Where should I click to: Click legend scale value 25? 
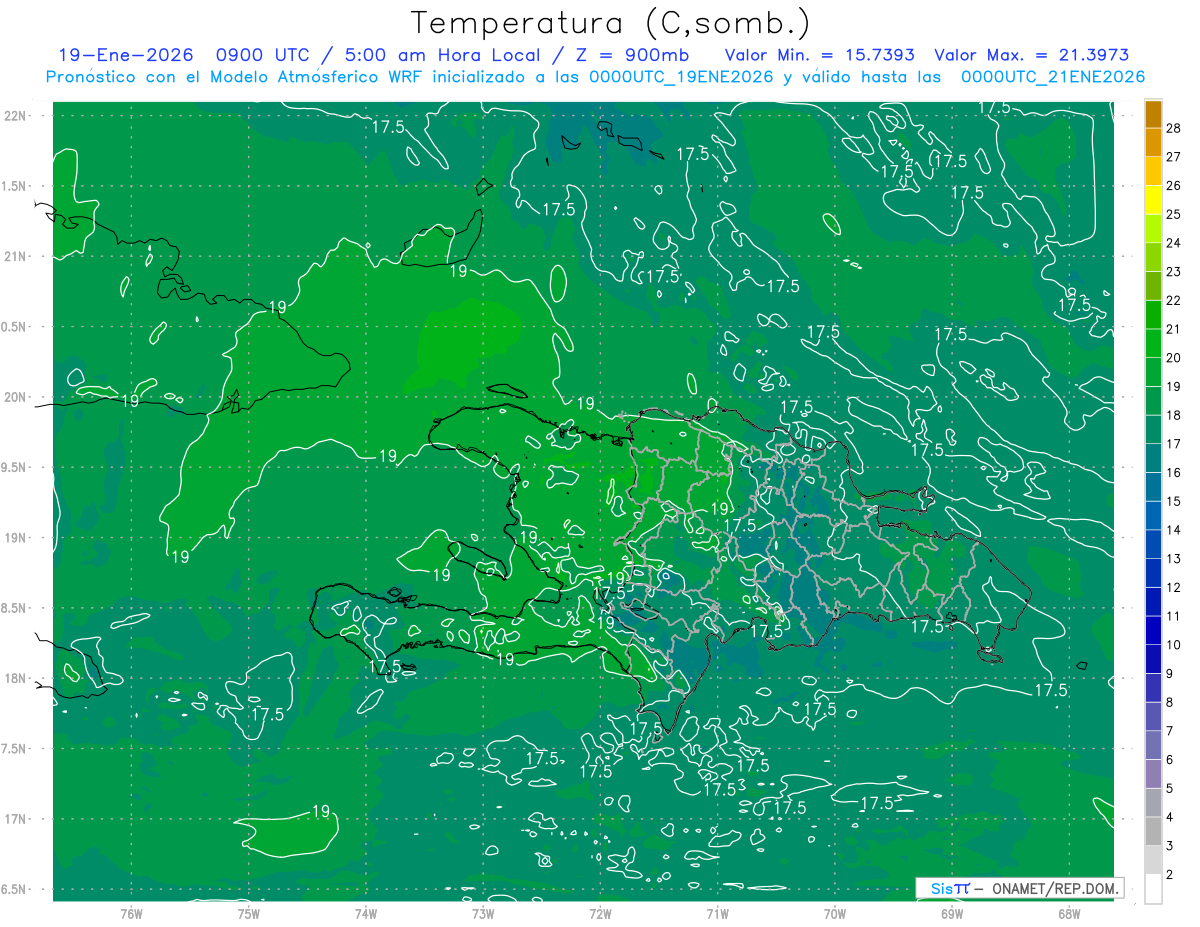(x=1174, y=214)
